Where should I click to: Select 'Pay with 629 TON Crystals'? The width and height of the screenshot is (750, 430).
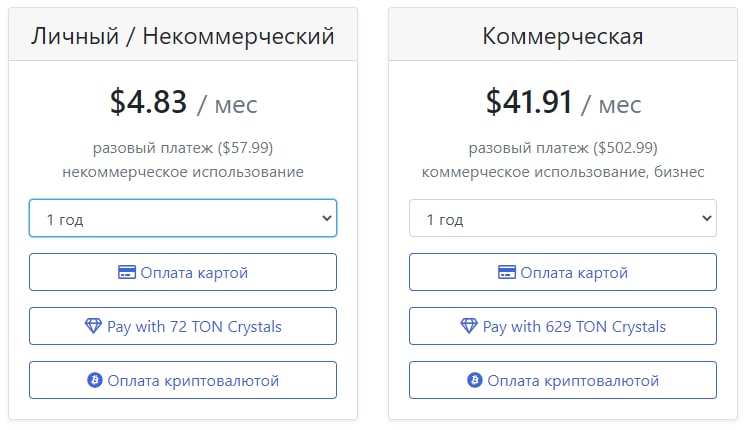(x=563, y=326)
